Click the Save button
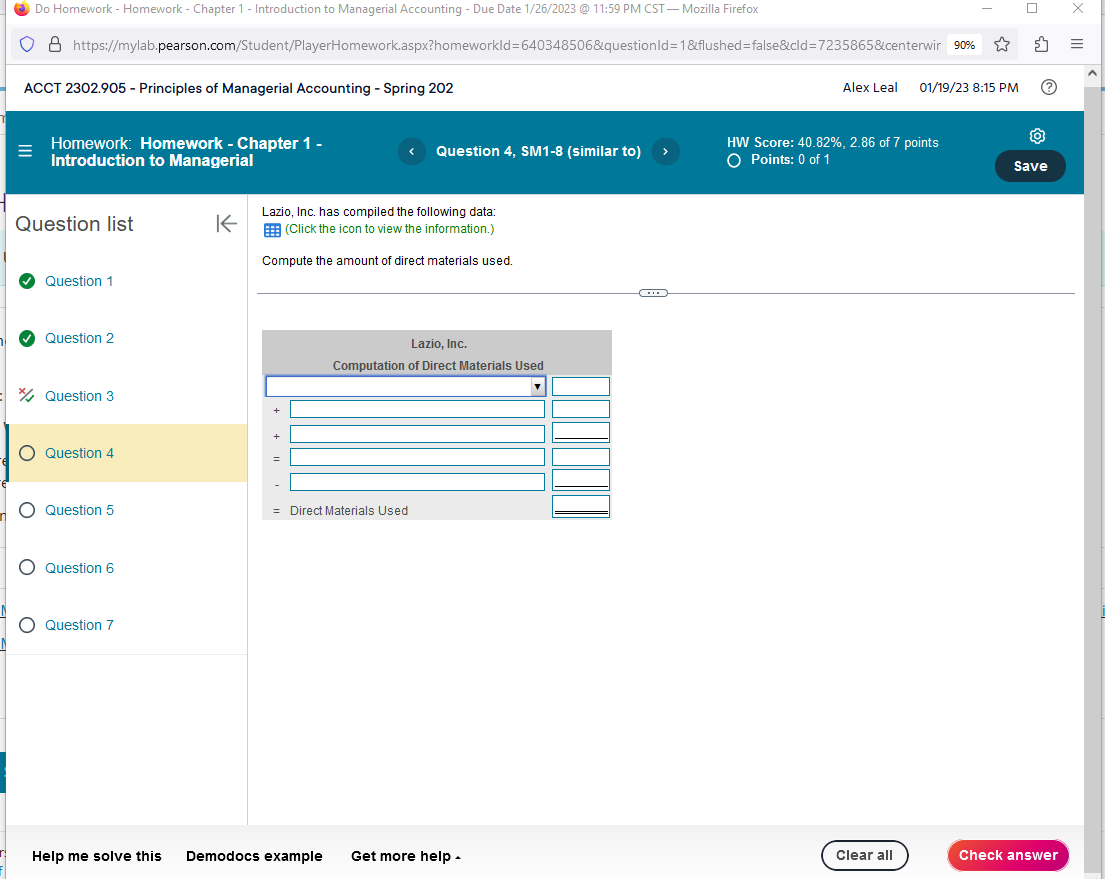1105x879 pixels. pos(1030,166)
